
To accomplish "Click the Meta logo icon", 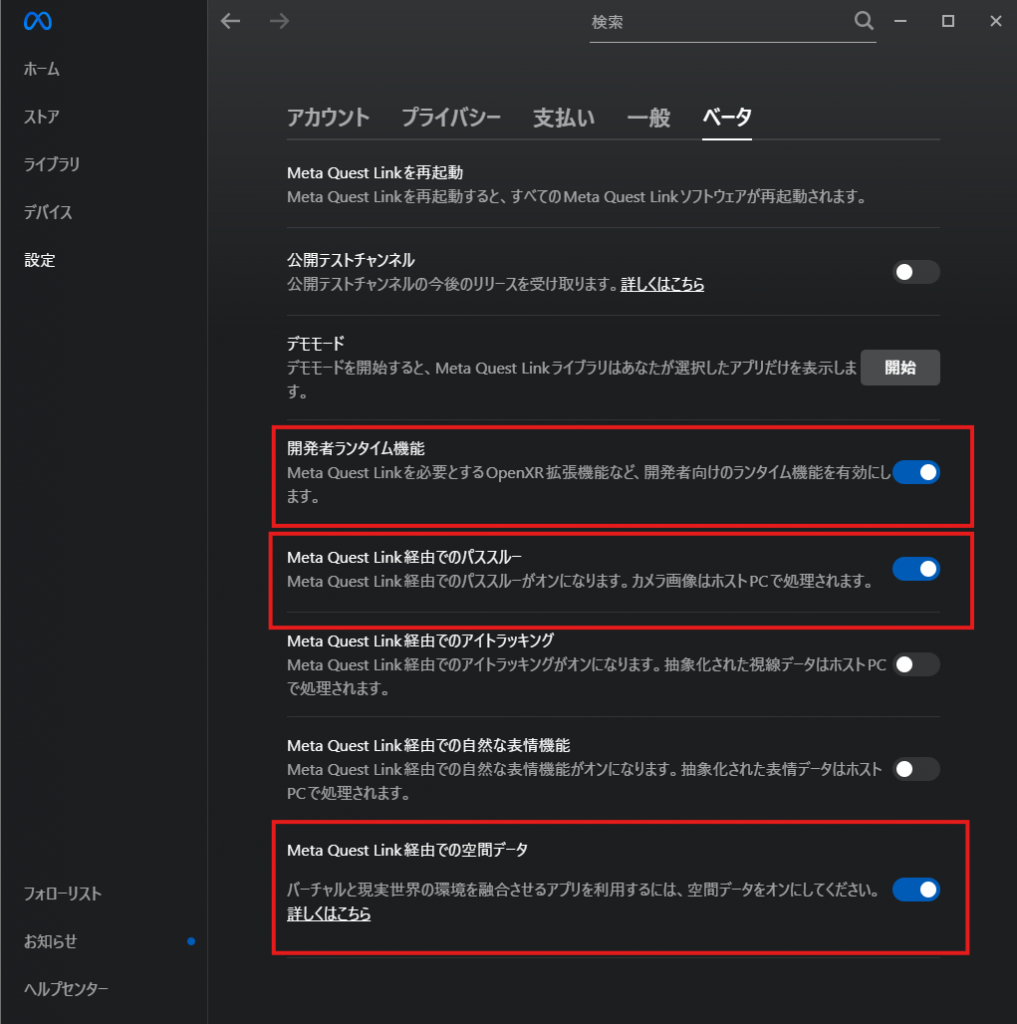I will click(x=38, y=21).
